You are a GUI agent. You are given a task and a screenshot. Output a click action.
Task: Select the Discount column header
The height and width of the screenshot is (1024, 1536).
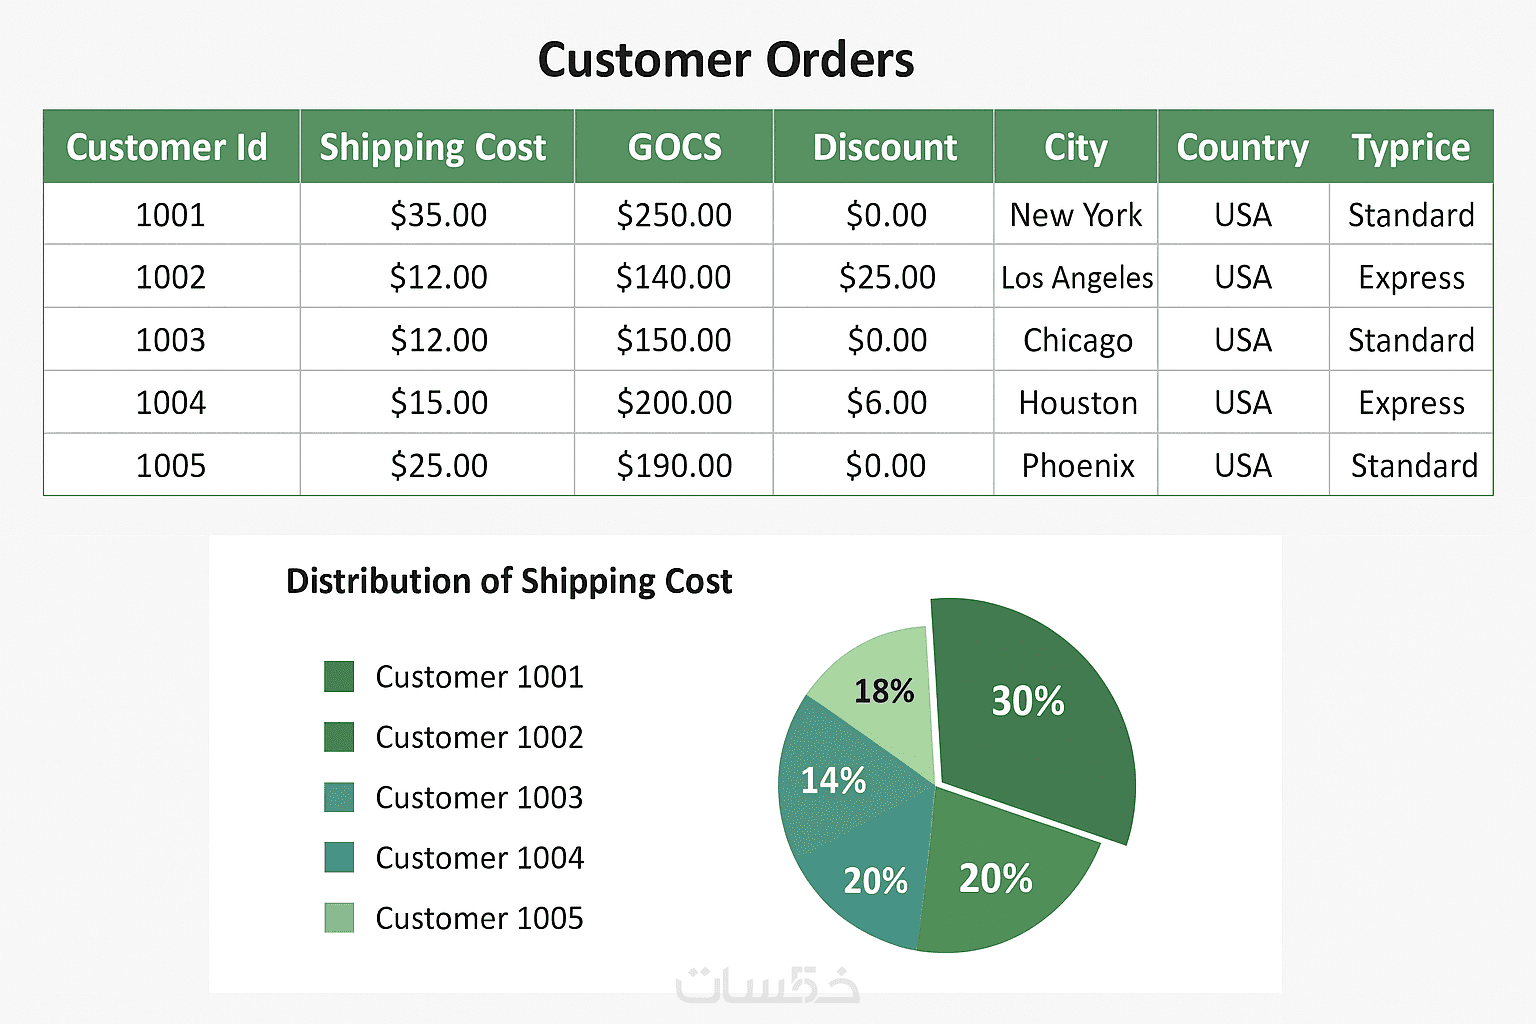pyautogui.click(x=885, y=147)
